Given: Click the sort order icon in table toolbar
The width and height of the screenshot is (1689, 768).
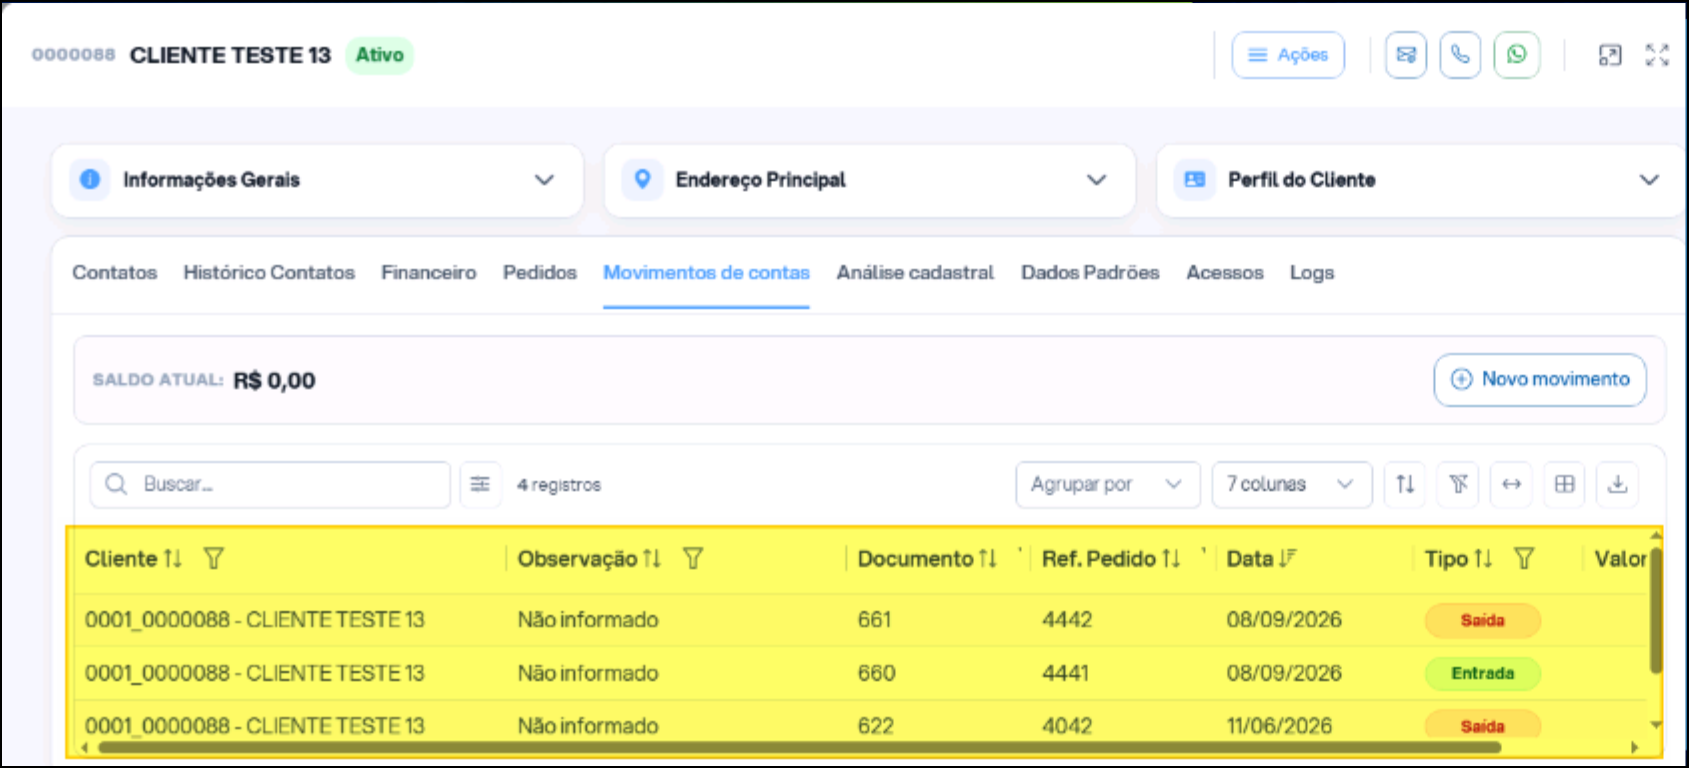Looking at the screenshot, I should 1405,484.
